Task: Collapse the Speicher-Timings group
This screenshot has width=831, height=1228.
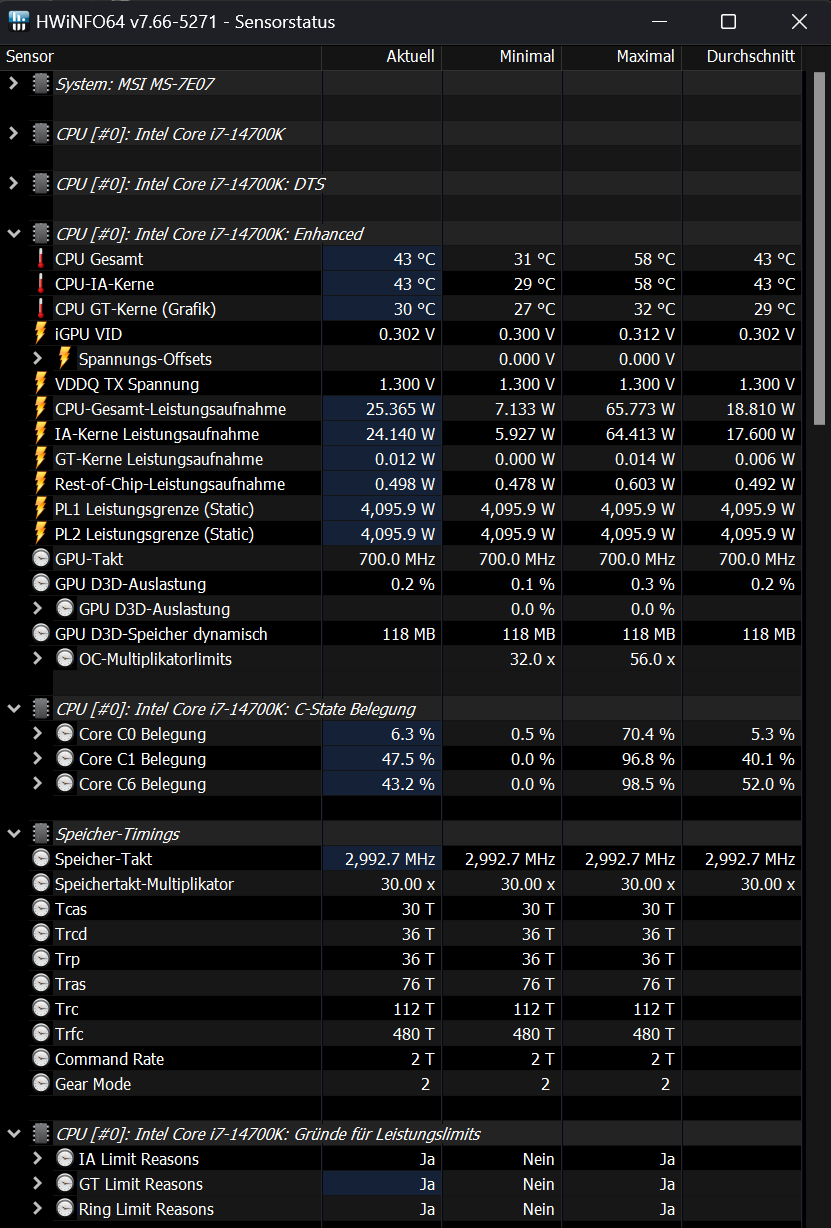Action: (14, 834)
